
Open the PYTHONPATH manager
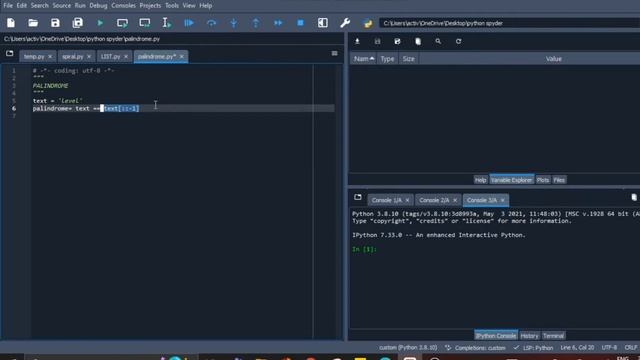point(367,23)
